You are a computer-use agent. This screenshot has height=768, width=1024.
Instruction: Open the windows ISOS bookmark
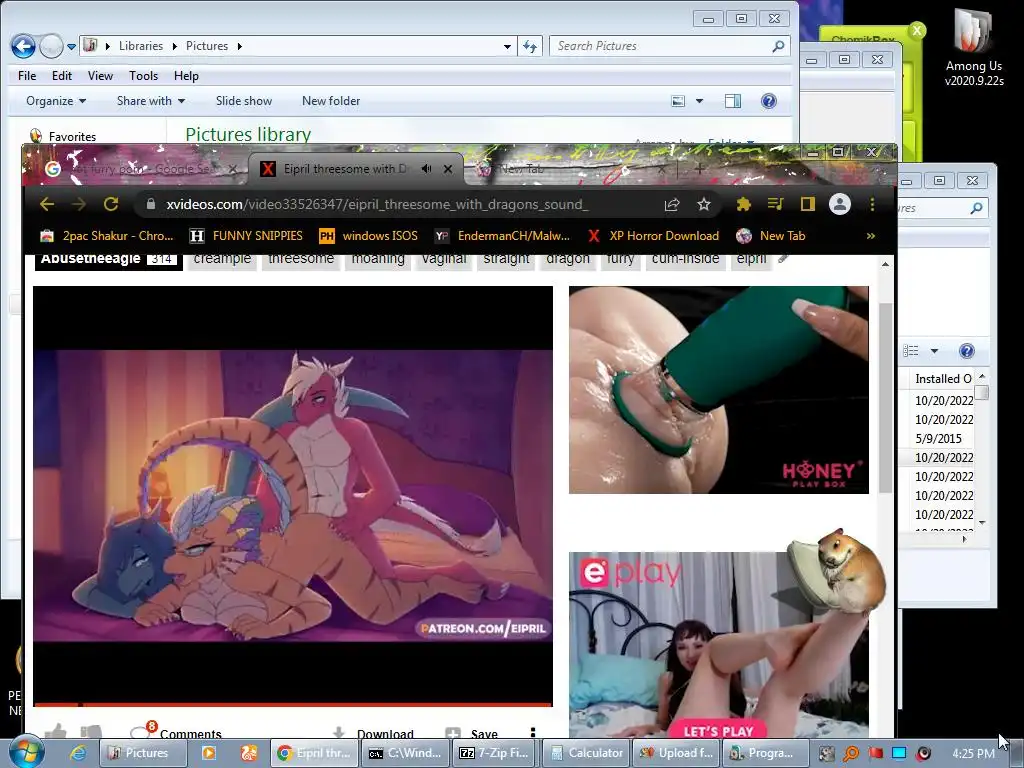pyautogui.click(x=369, y=236)
